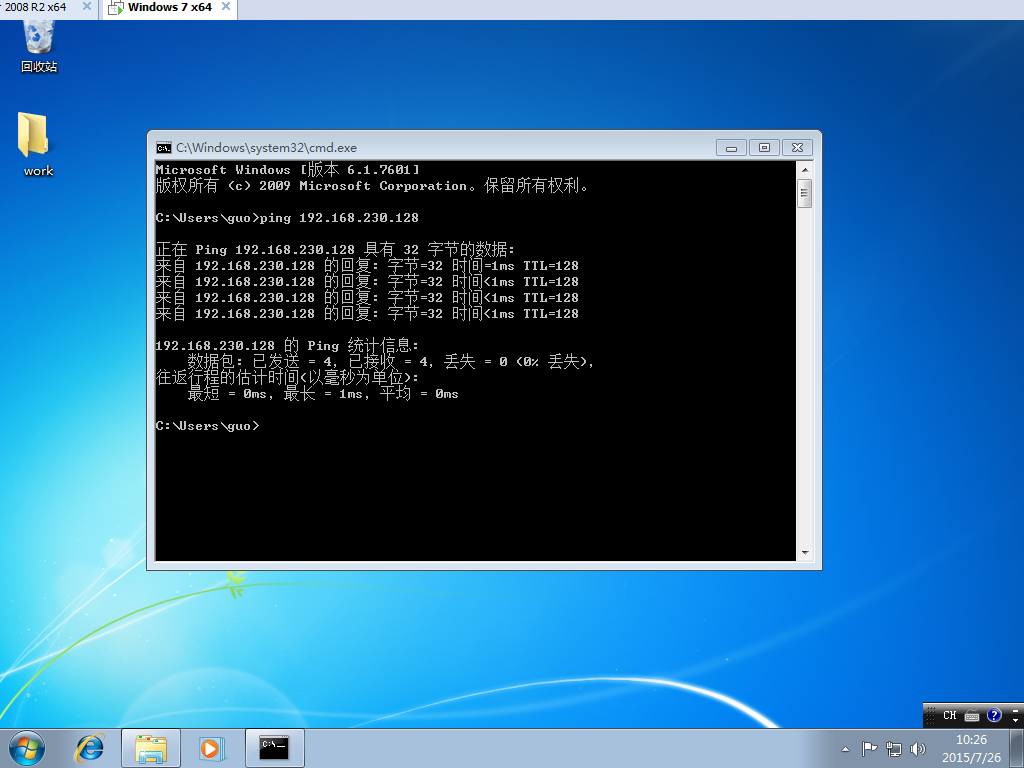Open the CH input language selector
This screenshot has width=1024, height=768.
[x=949, y=715]
